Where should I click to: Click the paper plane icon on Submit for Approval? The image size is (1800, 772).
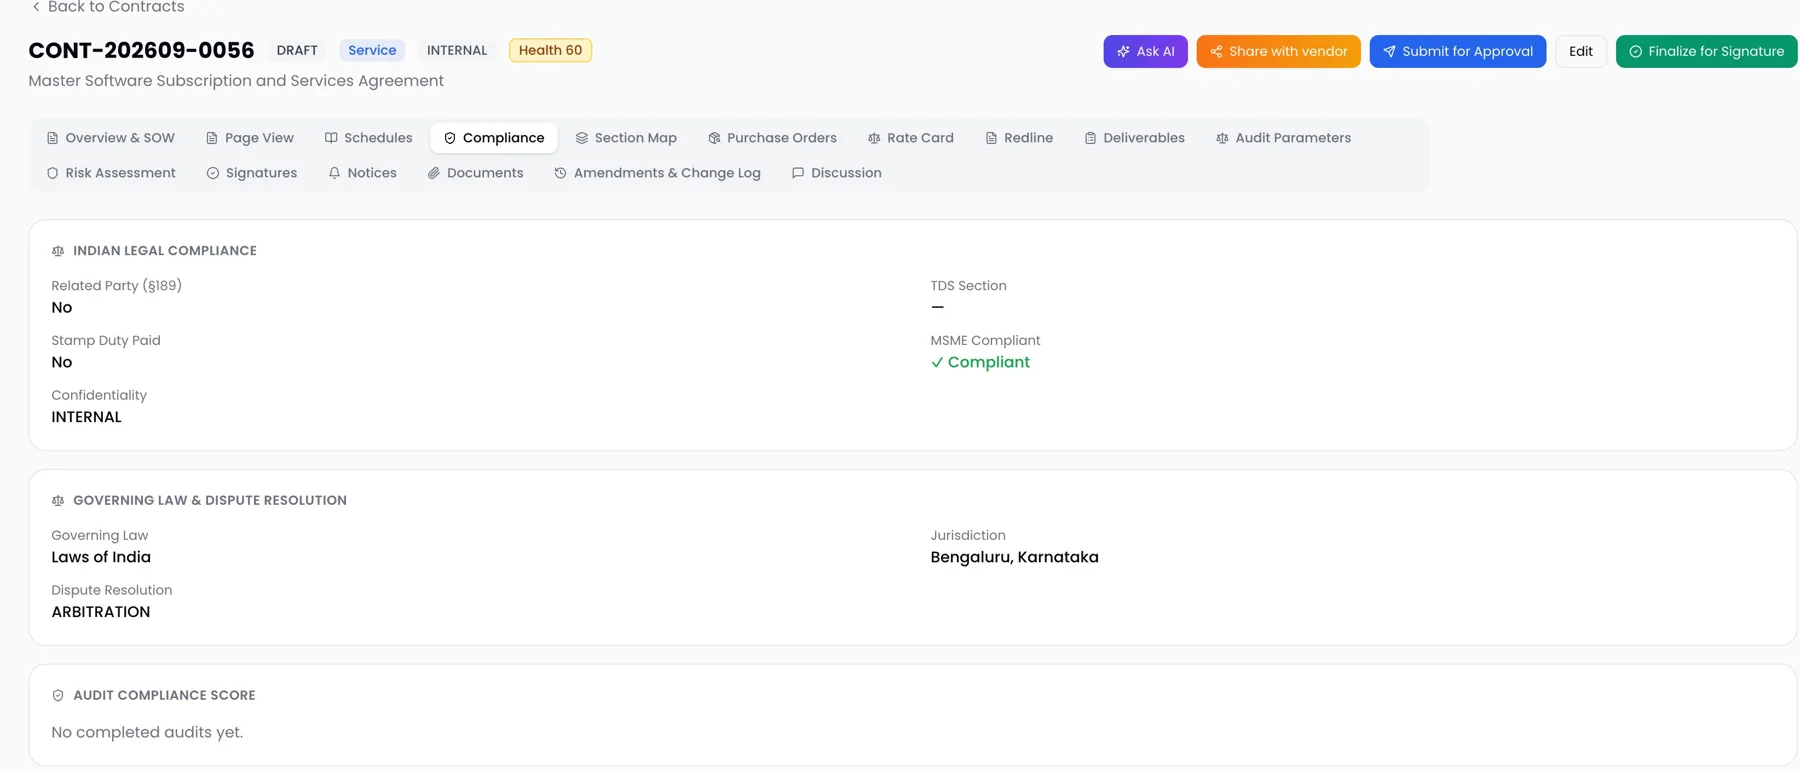click(x=1389, y=51)
